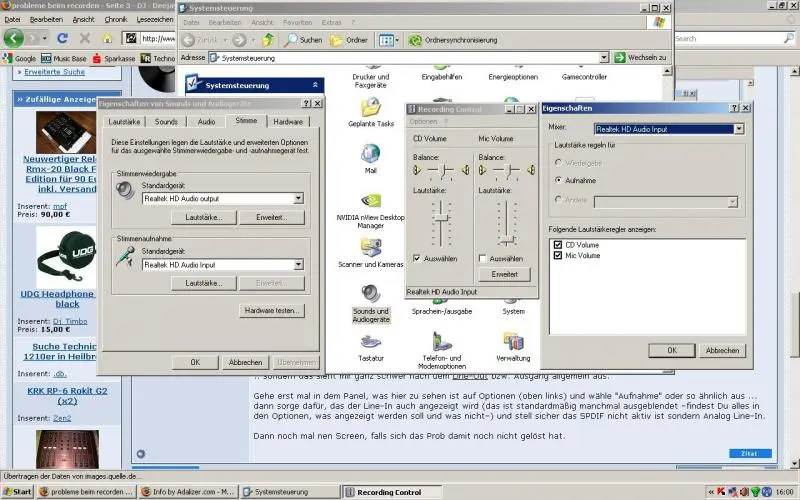Check Auswählen under Mic Volume
The image size is (800, 500).
coord(483,258)
